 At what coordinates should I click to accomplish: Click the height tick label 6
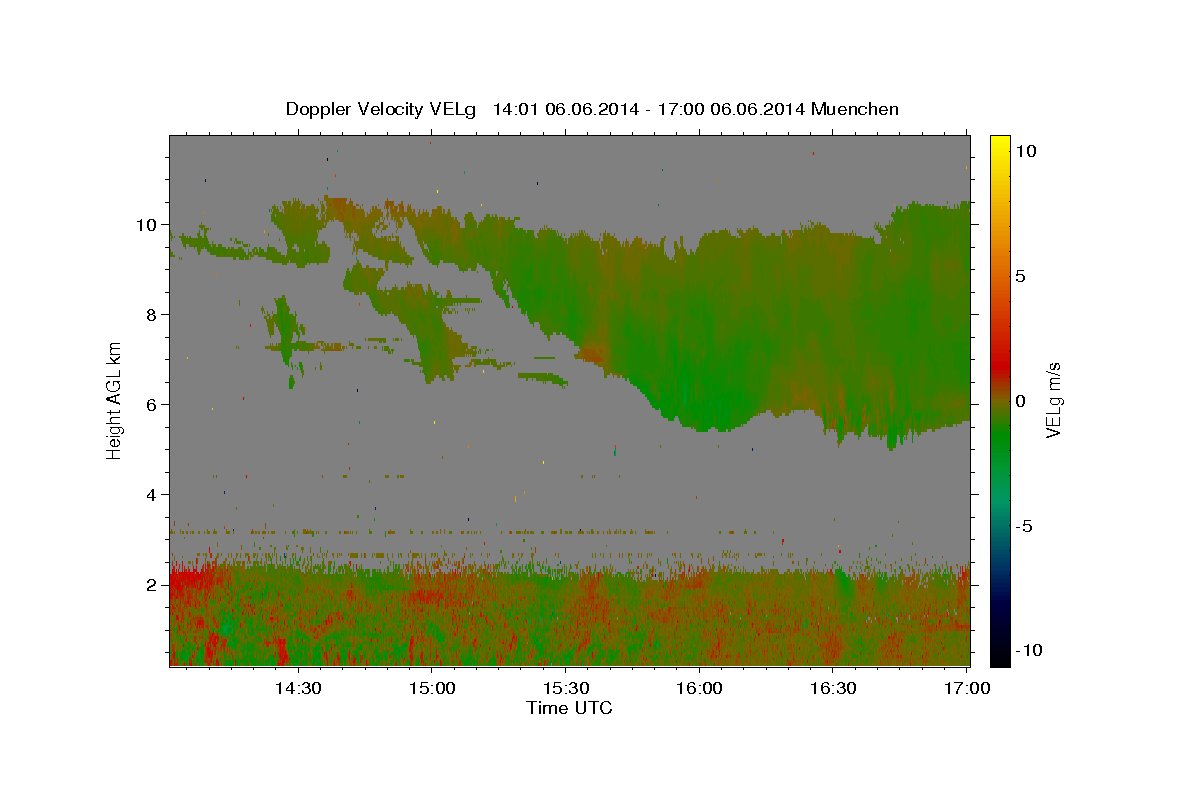point(152,405)
